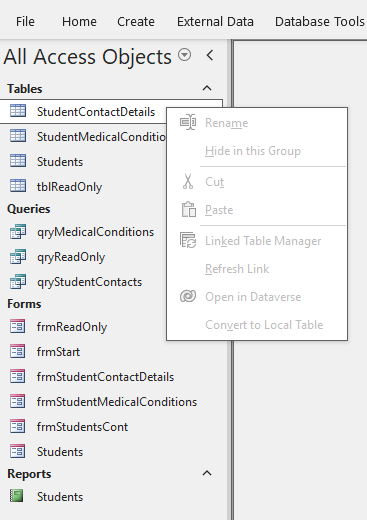This screenshot has height=520, width=367.
Task: Select the qryMedicalConditions query name
Action: pyautogui.click(x=96, y=232)
